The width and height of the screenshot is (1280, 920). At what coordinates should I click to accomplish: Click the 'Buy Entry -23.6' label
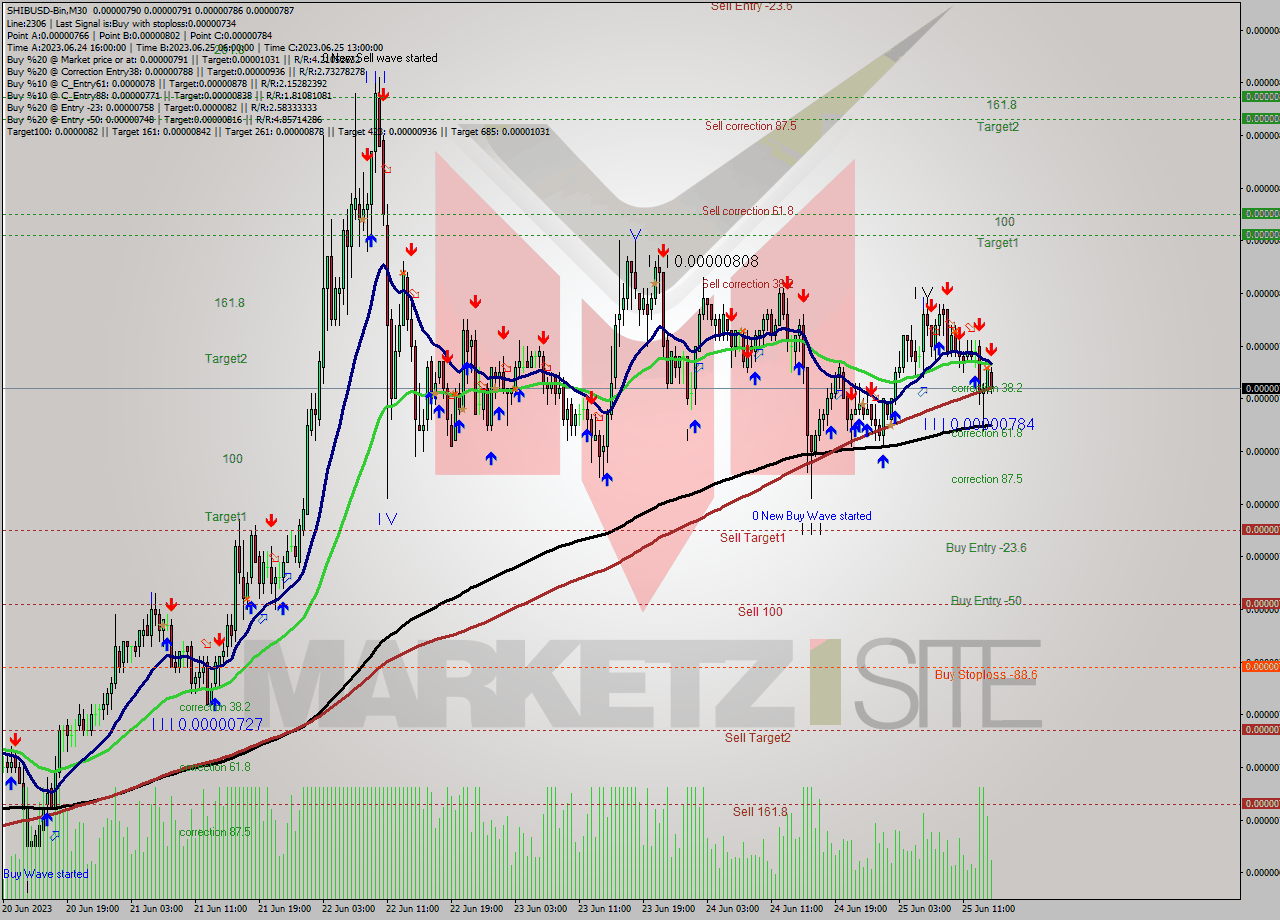pyautogui.click(x=986, y=548)
